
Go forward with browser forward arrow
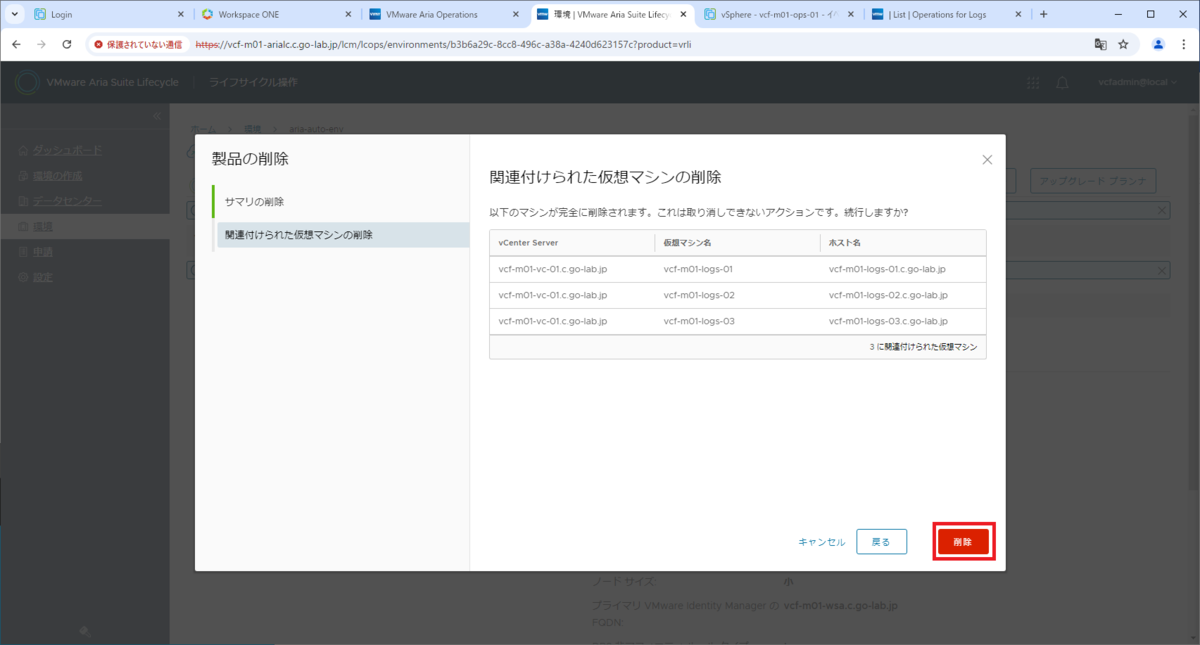tap(41, 44)
